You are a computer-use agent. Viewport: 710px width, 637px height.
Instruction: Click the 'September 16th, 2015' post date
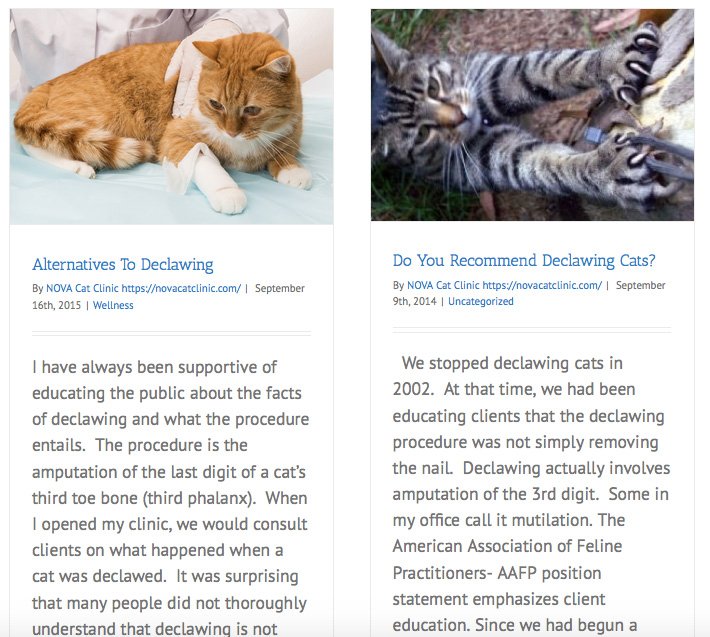(168, 297)
